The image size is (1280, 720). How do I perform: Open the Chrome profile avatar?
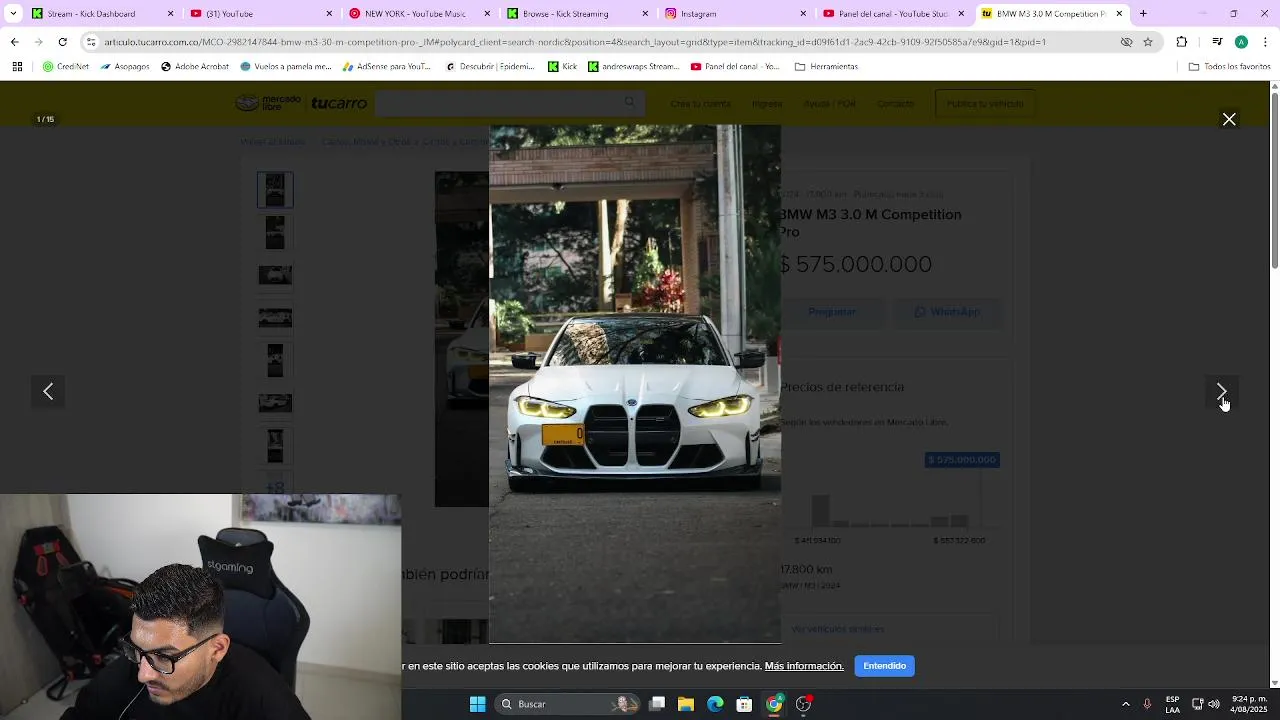click(1241, 42)
